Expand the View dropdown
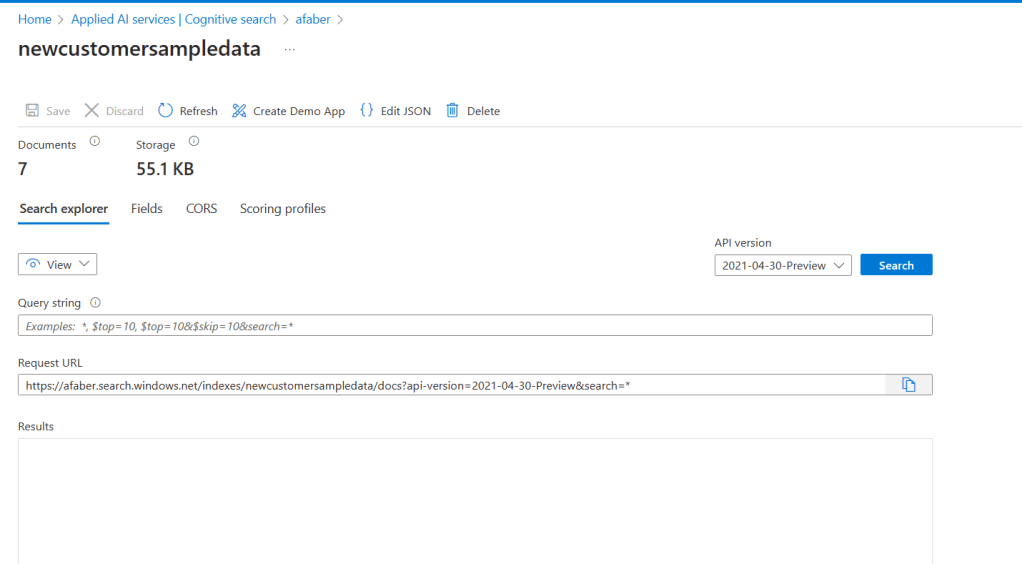This screenshot has width=1022, height=564. point(58,264)
